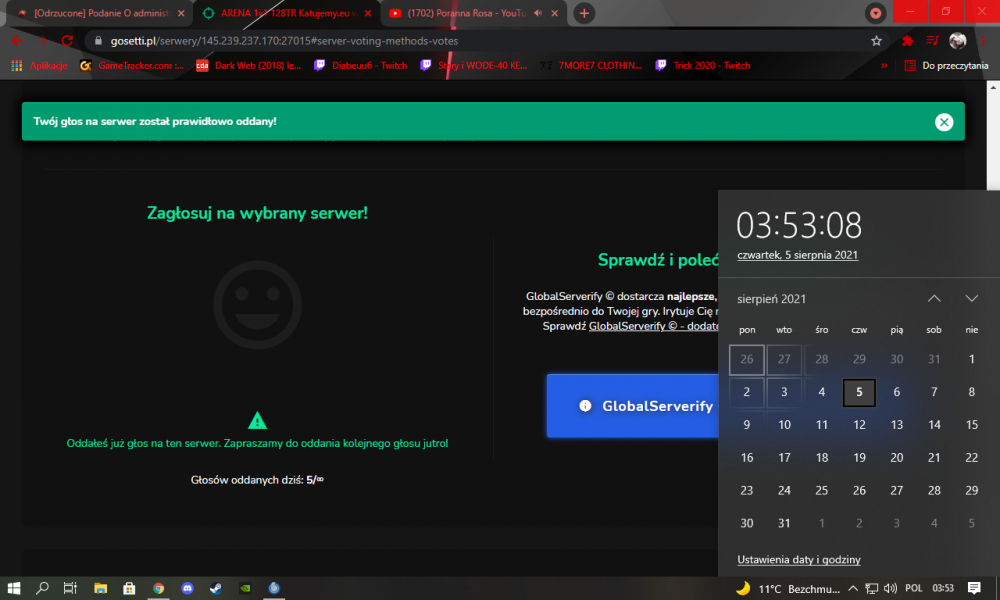Reload the gosetti.pl page
The width and height of the screenshot is (1000, 600).
pyautogui.click(x=67, y=41)
